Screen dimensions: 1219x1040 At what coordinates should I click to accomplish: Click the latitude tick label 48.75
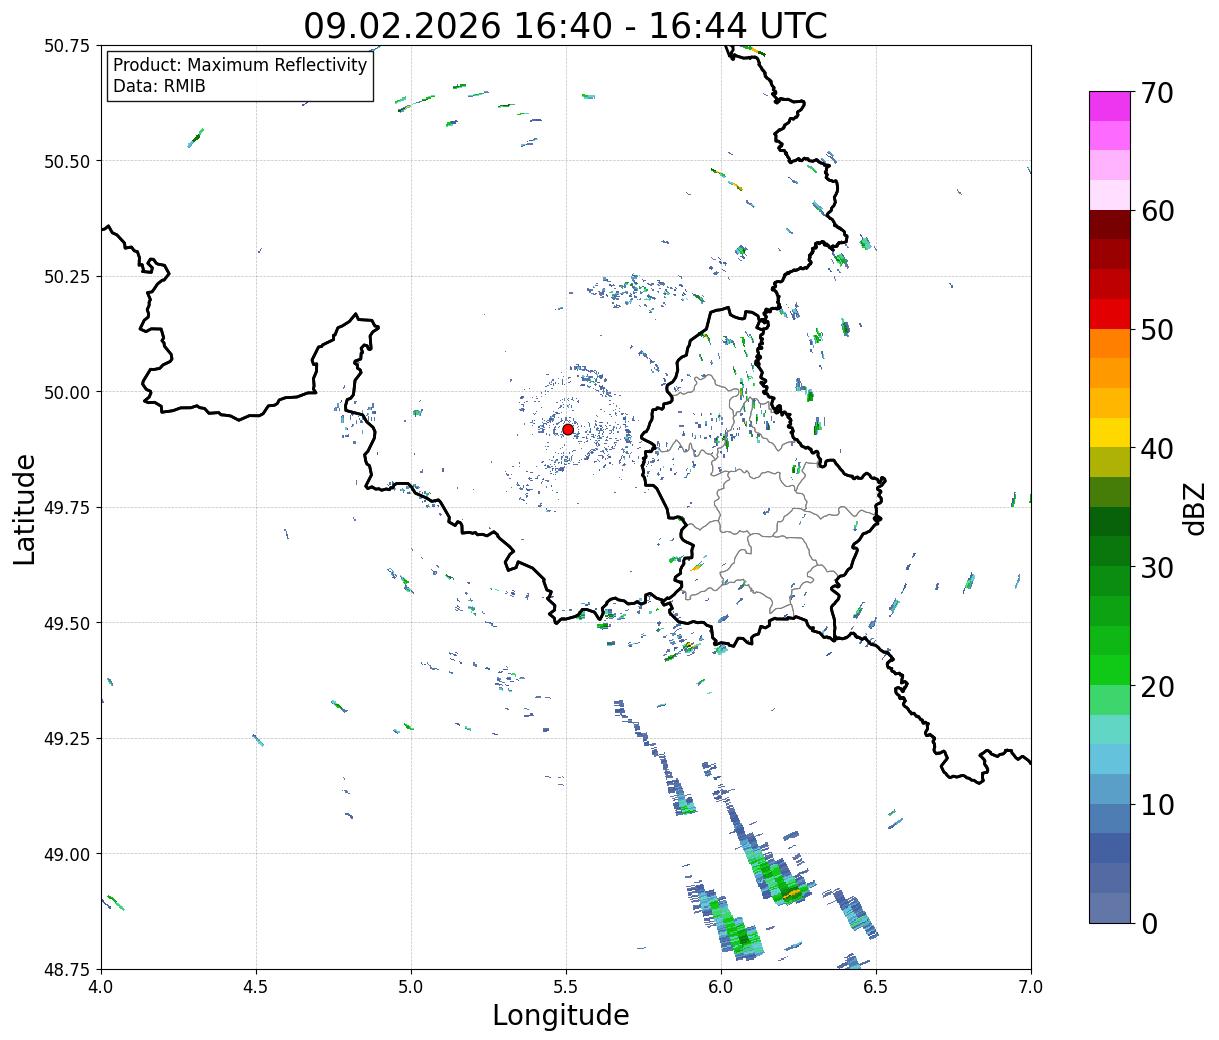[x=67, y=969]
